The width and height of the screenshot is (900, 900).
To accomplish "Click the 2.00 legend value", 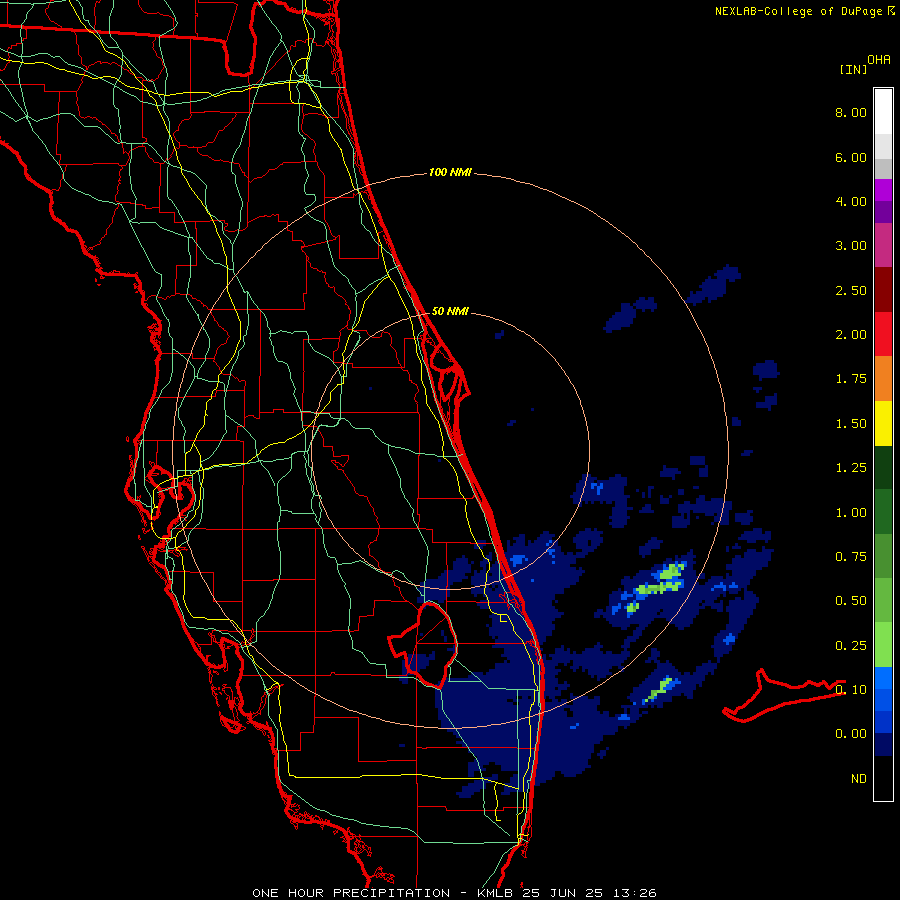I will [x=851, y=335].
